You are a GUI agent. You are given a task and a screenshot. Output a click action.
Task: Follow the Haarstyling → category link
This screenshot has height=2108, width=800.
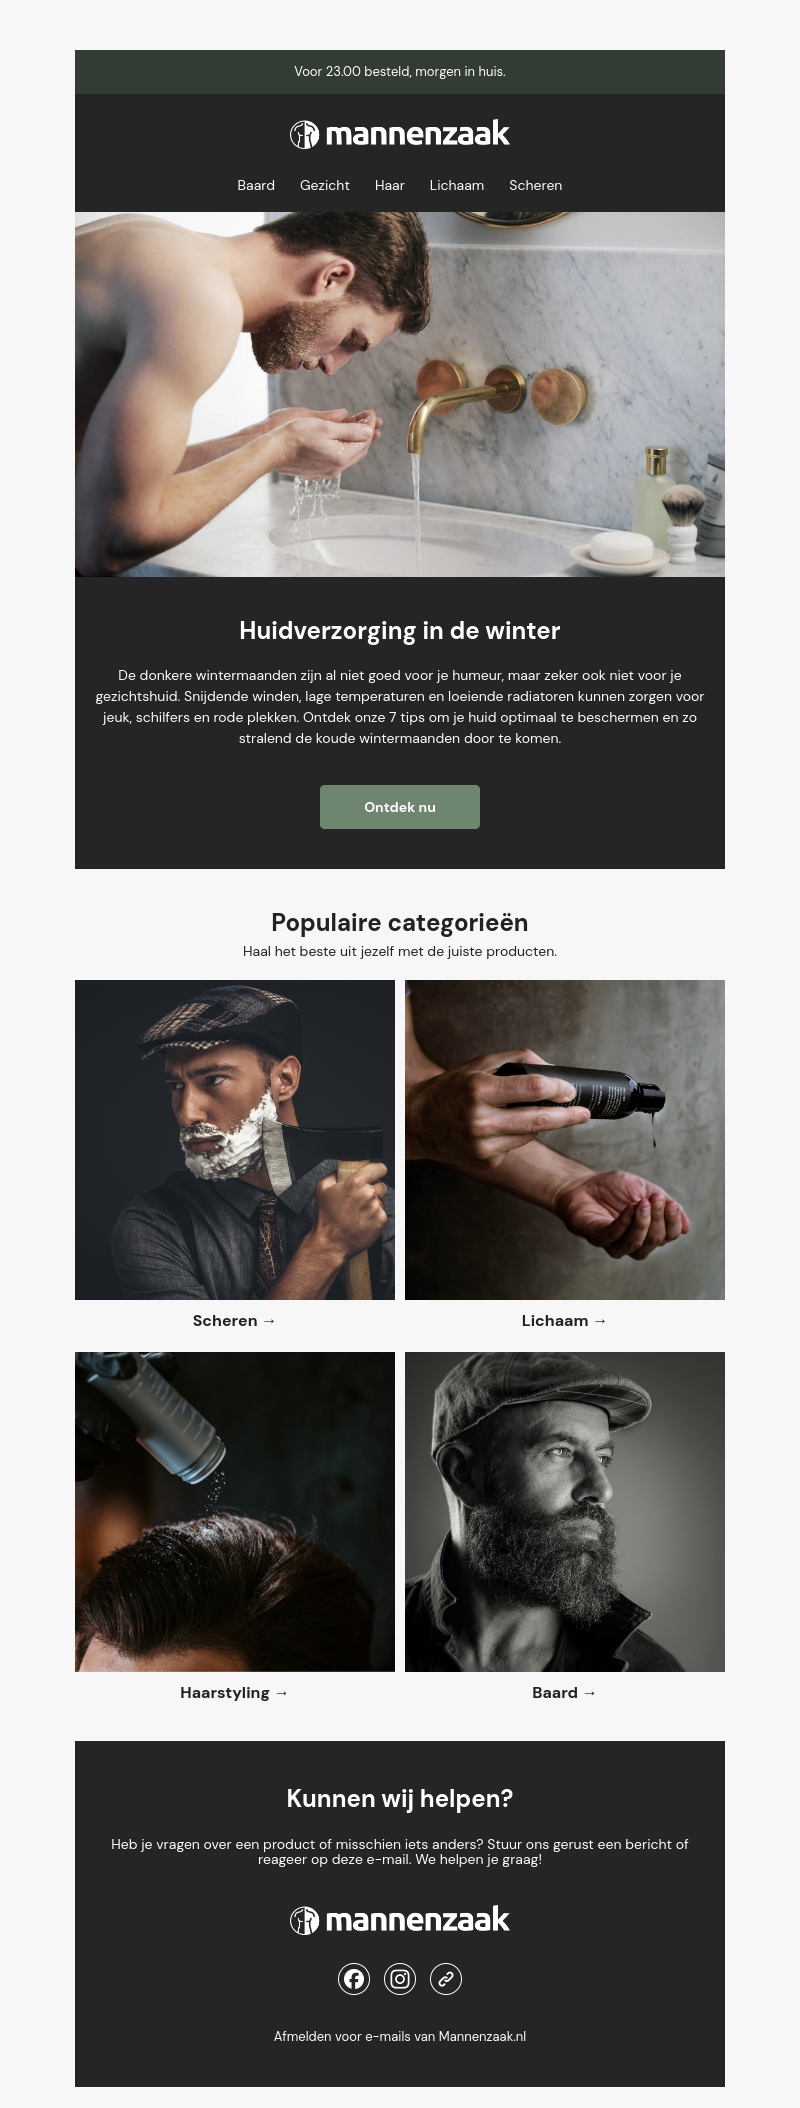pyautogui.click(x=235, y=1692)
